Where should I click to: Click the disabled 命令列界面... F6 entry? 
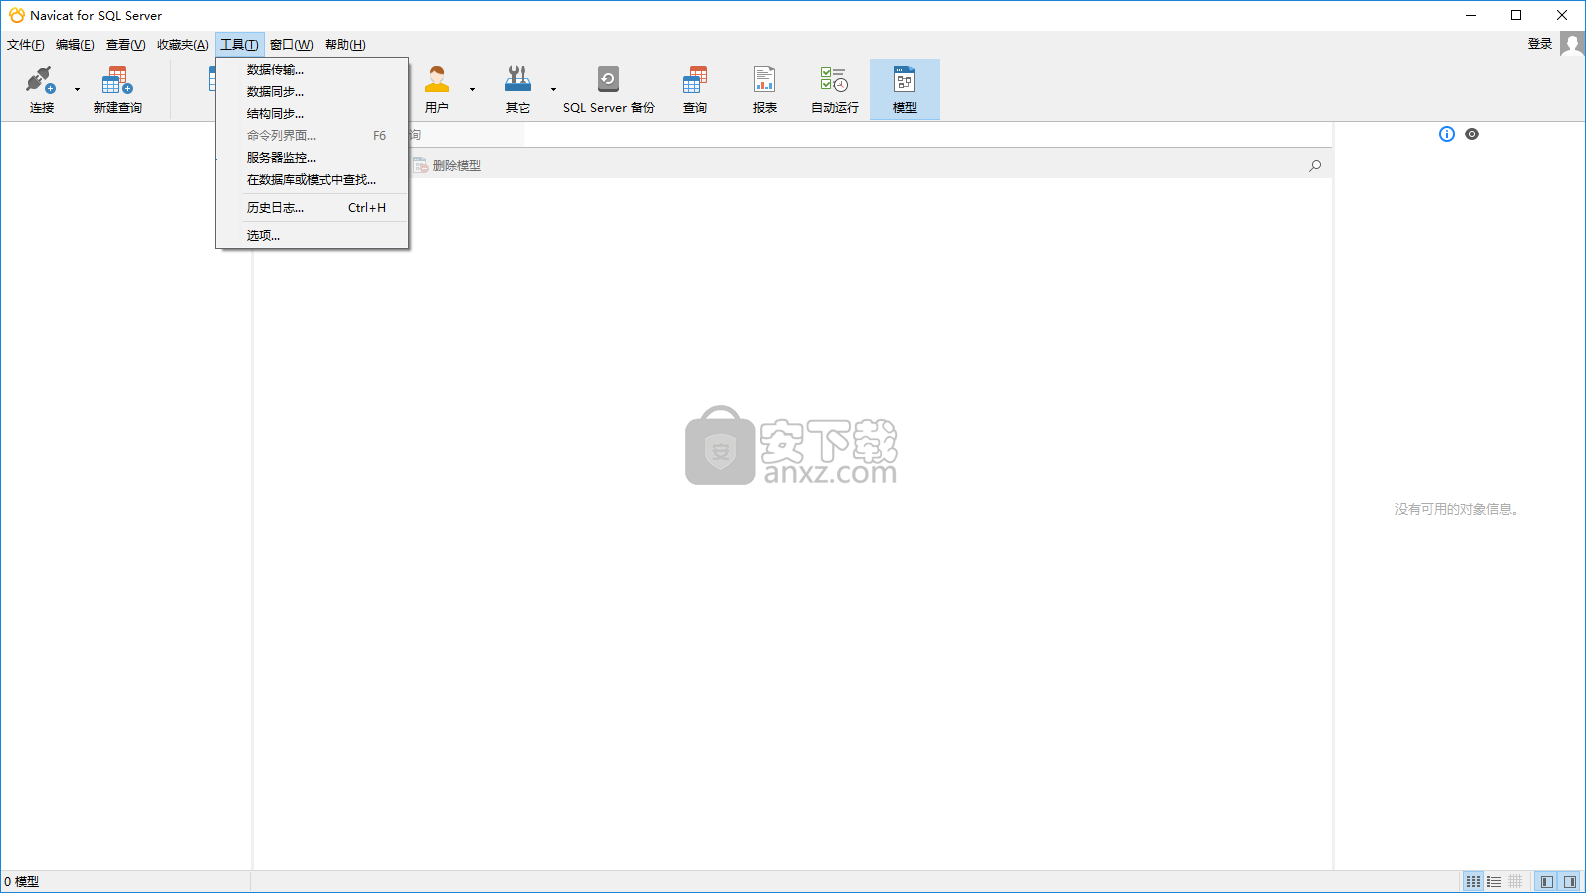coord(312,136)
